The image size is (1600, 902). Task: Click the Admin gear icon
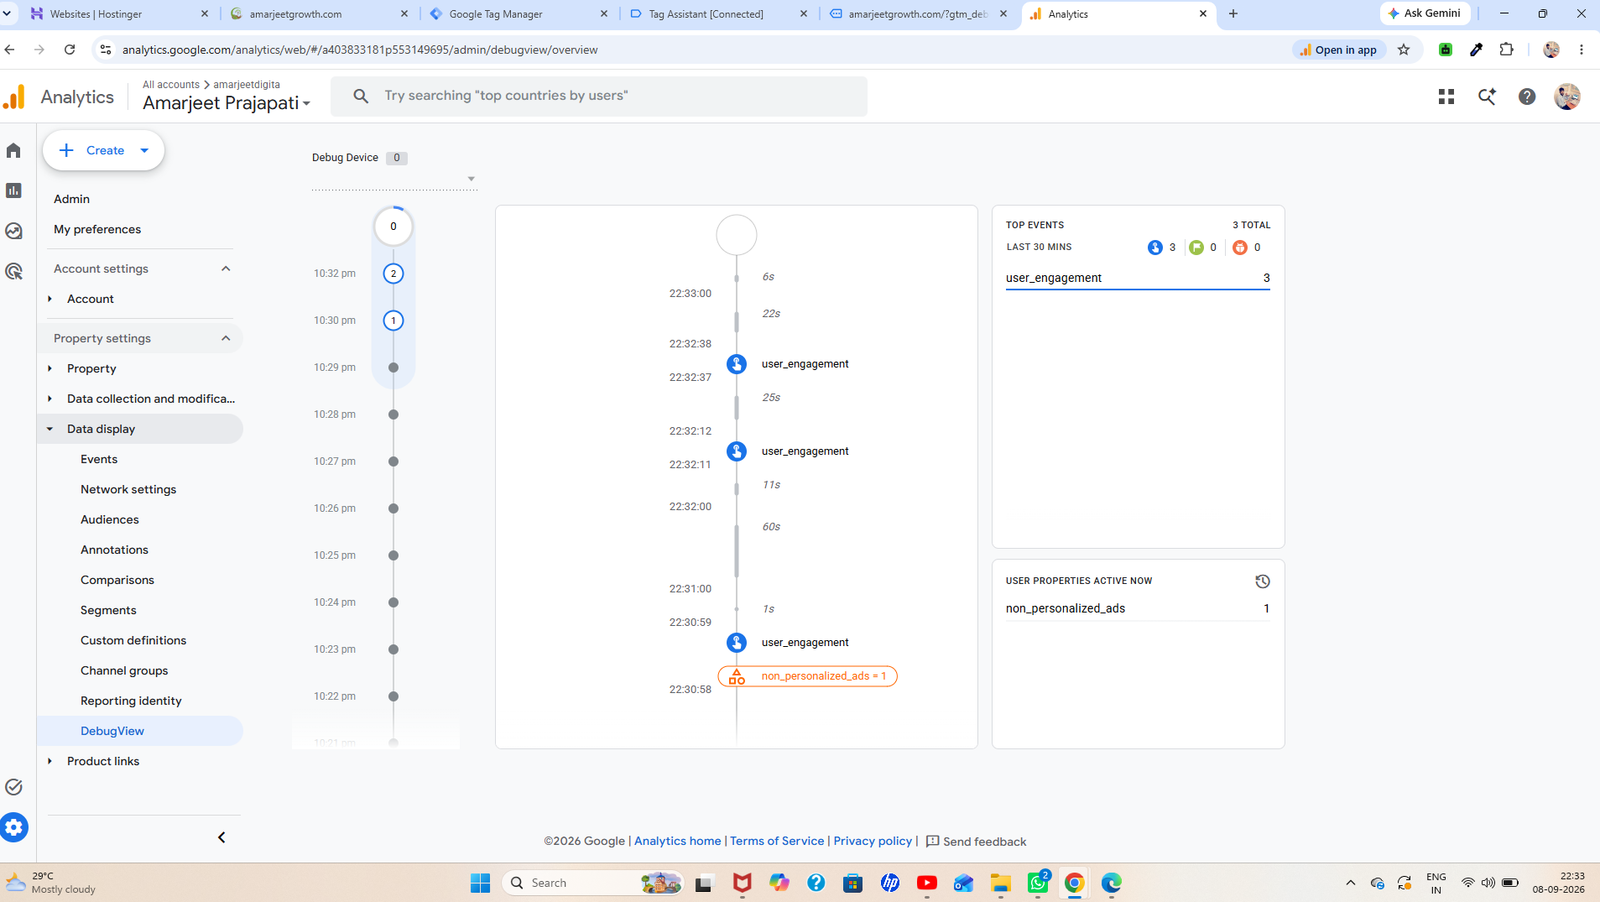tap(14, 828)
